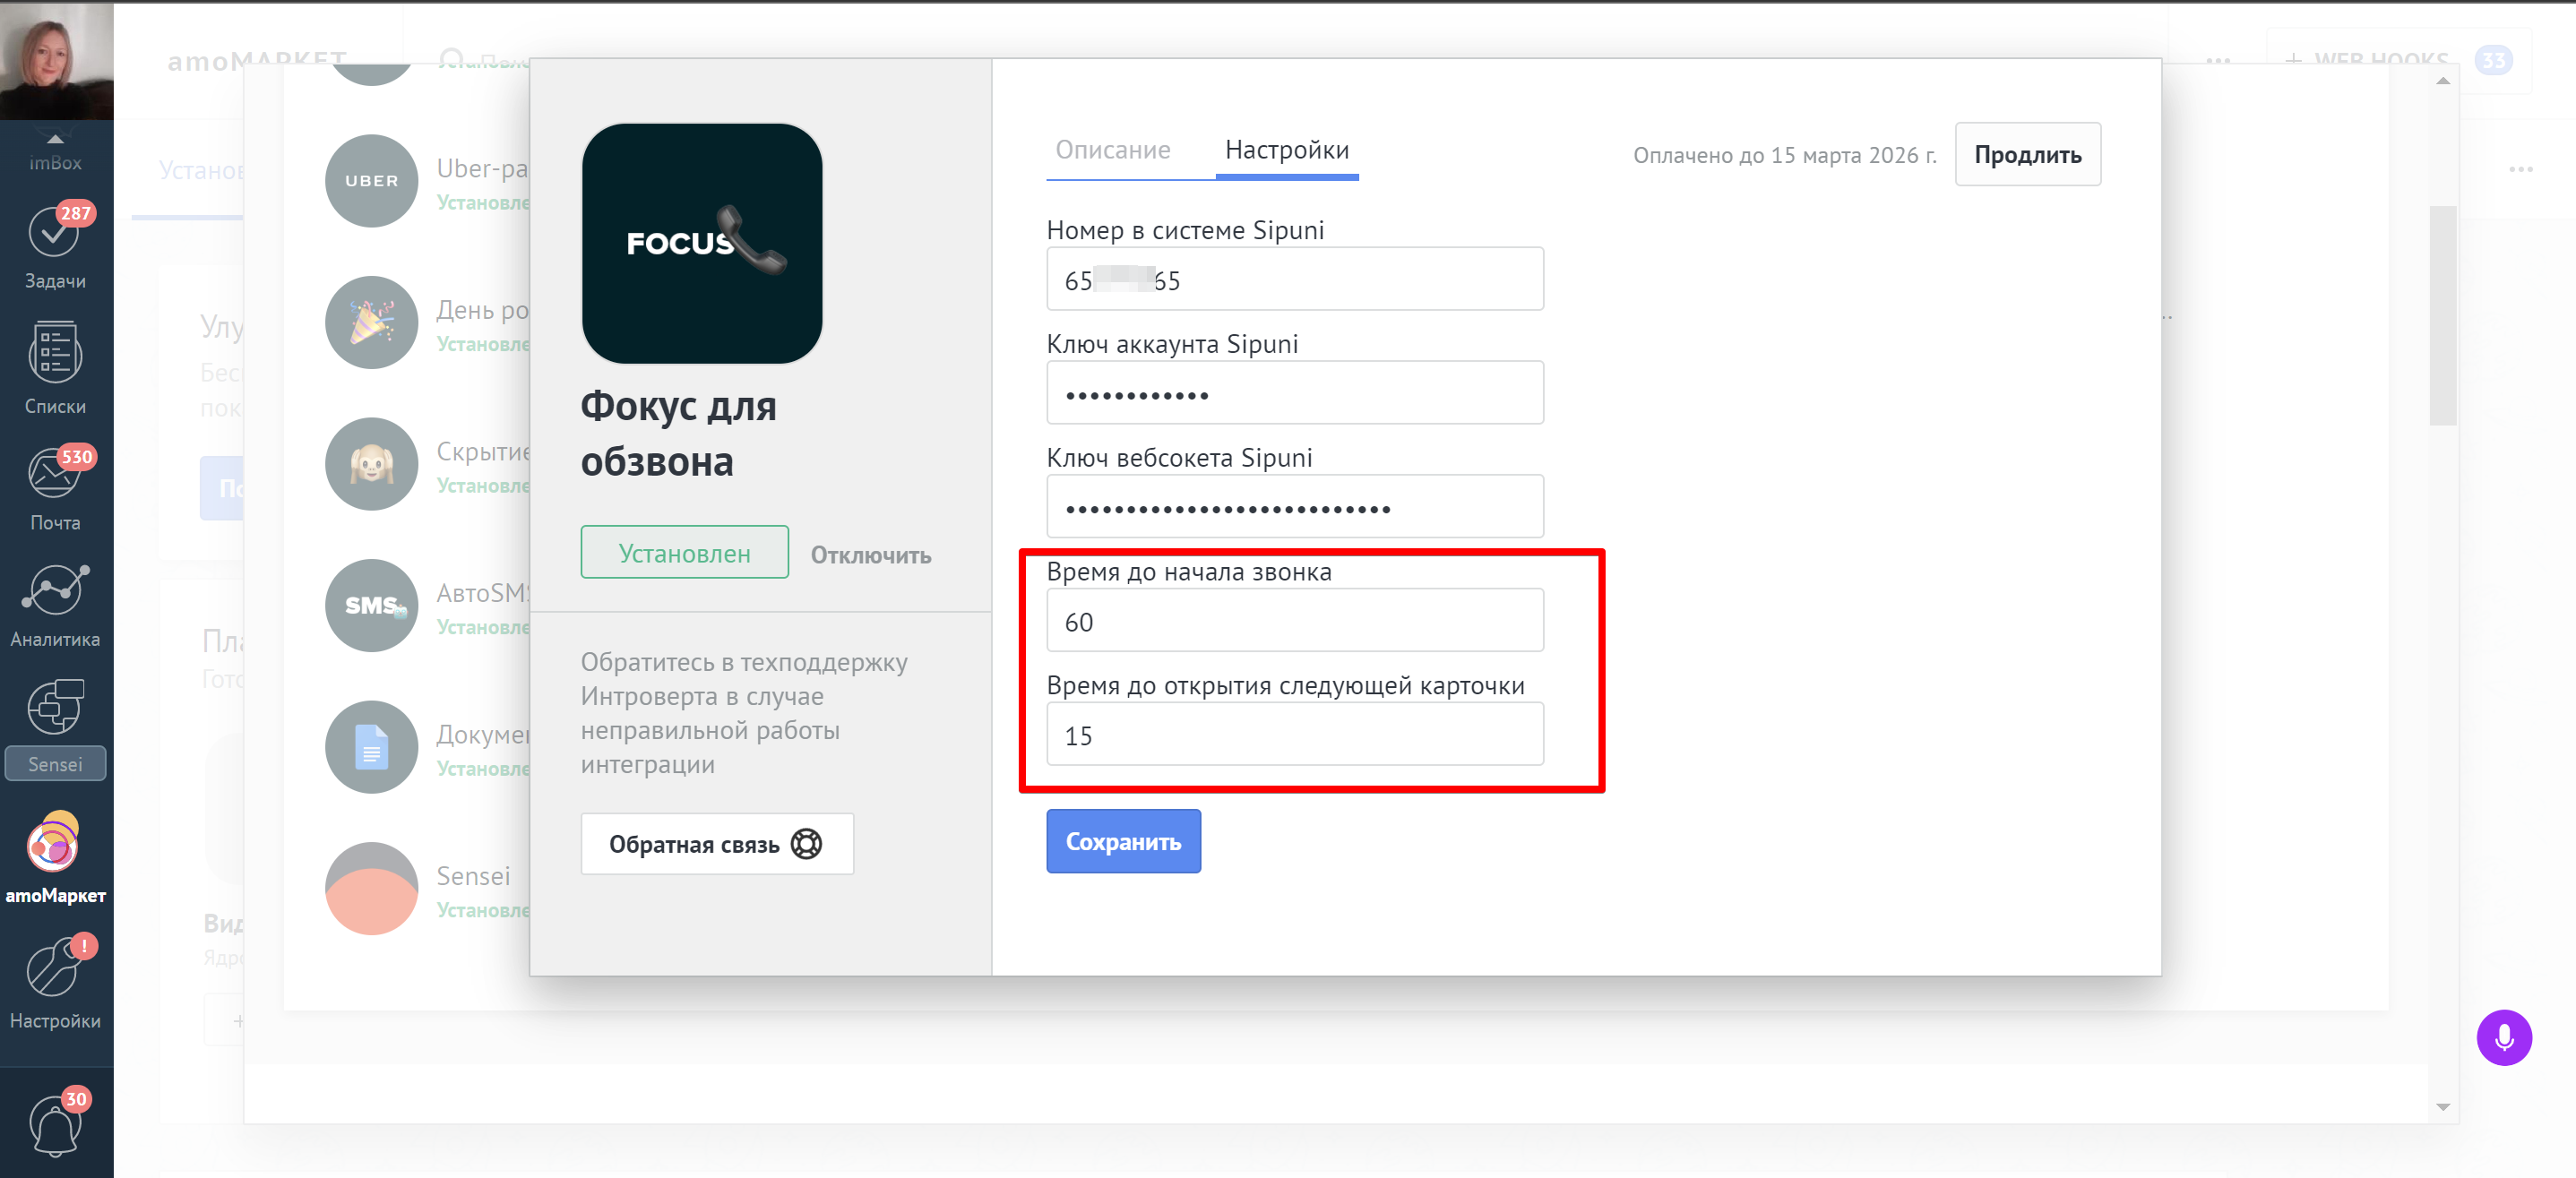The height and width of the screenshot is (1178, 2576).
Task: Focus the Ключ вебсокета Sipuni field
Action: coord(1294,507)
